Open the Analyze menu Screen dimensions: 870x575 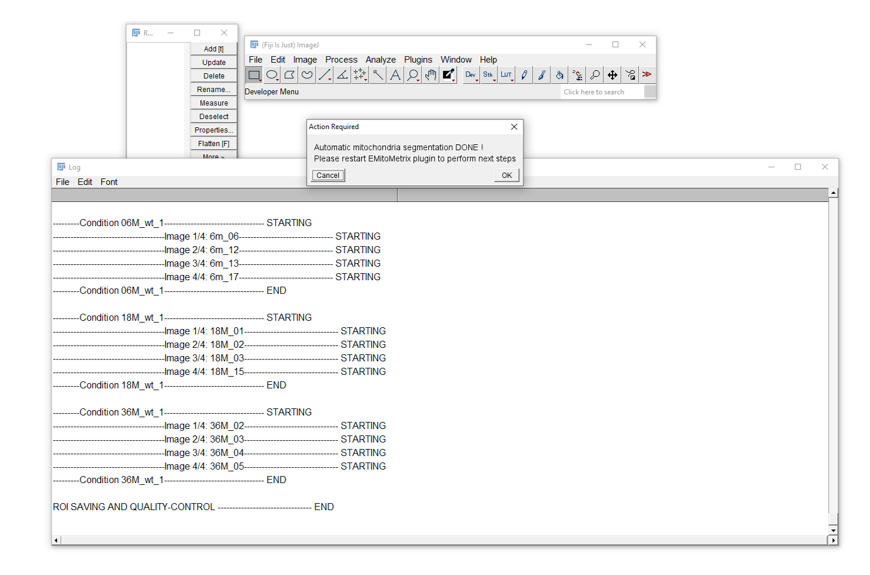[x=380, y=60]
